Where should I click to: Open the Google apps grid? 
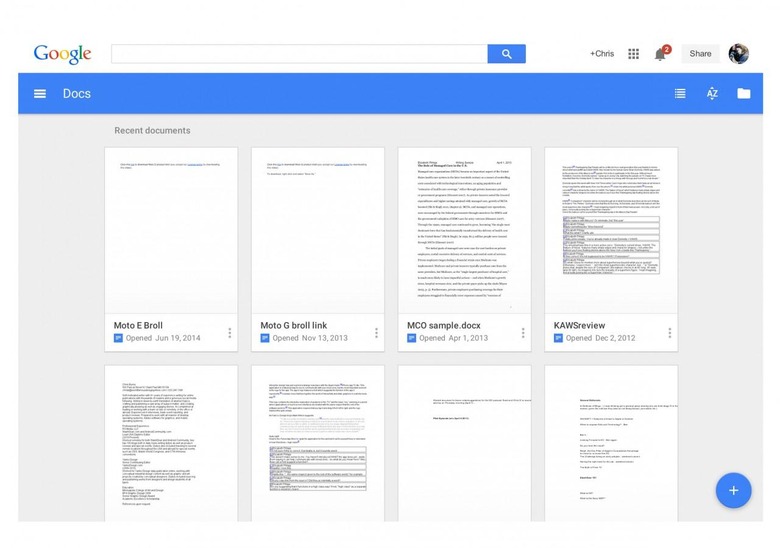(633, 54)
